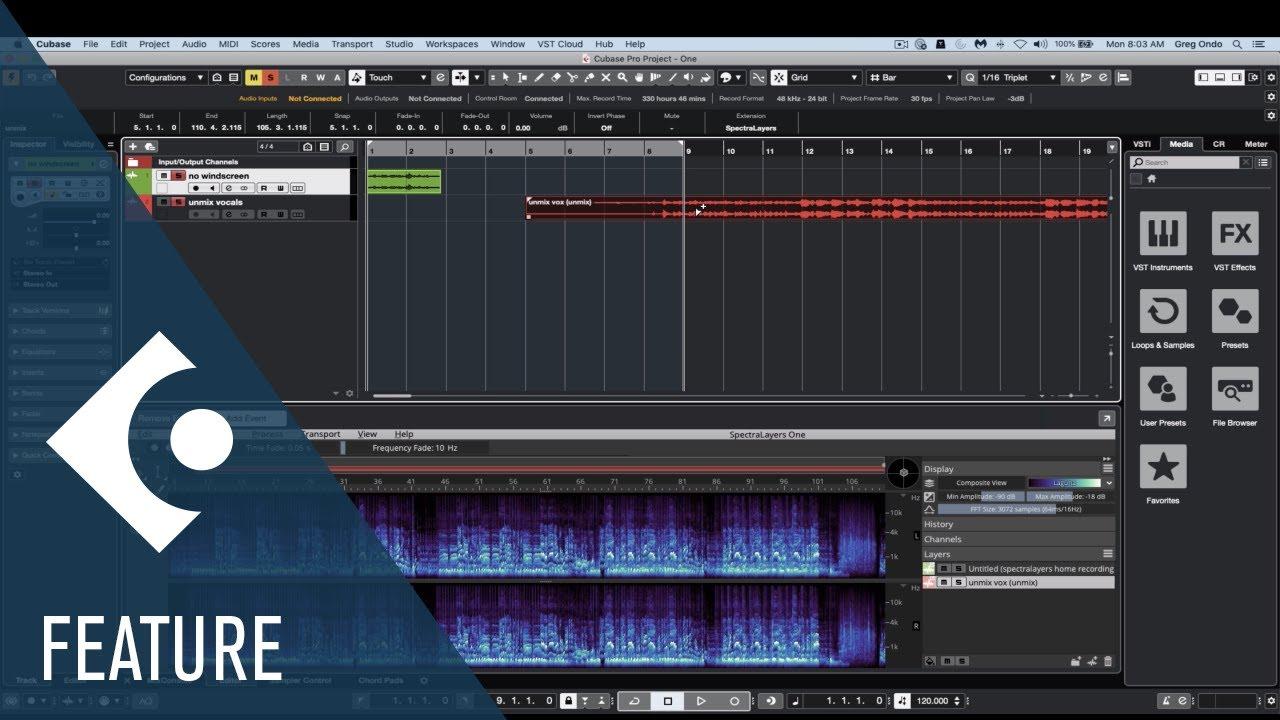Open Bar grid type dropdown
The image size is (1280, 720).
(912, 77)
